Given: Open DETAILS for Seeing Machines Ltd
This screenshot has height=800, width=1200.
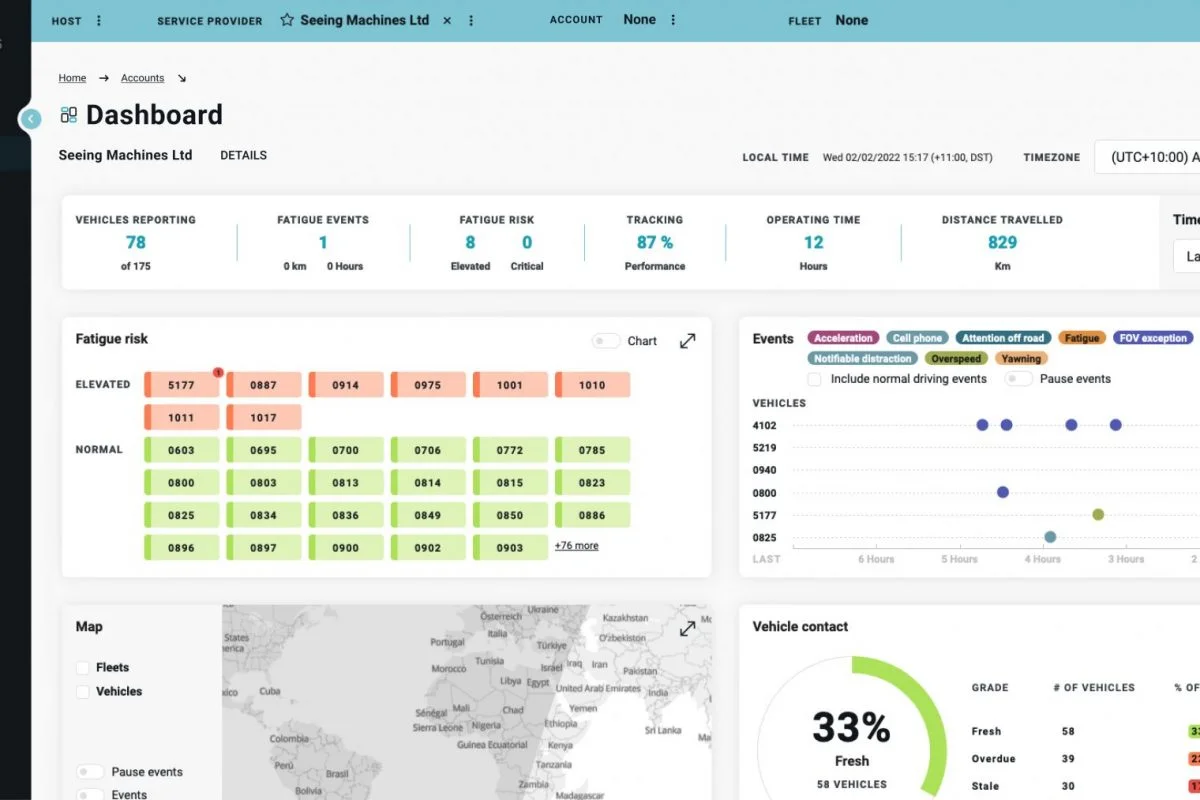Looking at the screenshot, I should coord(243,155).
